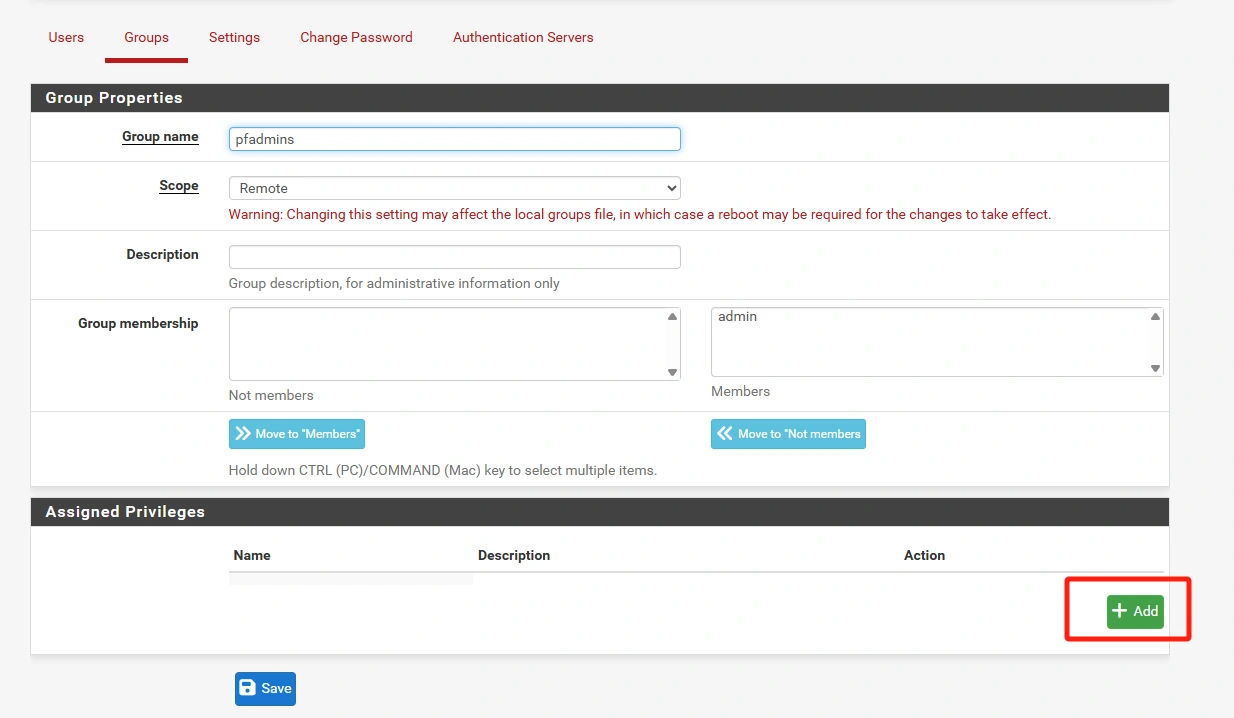Click the Scope label
The height and width of the screenshot is (718, 1234).
click(179, 186)
